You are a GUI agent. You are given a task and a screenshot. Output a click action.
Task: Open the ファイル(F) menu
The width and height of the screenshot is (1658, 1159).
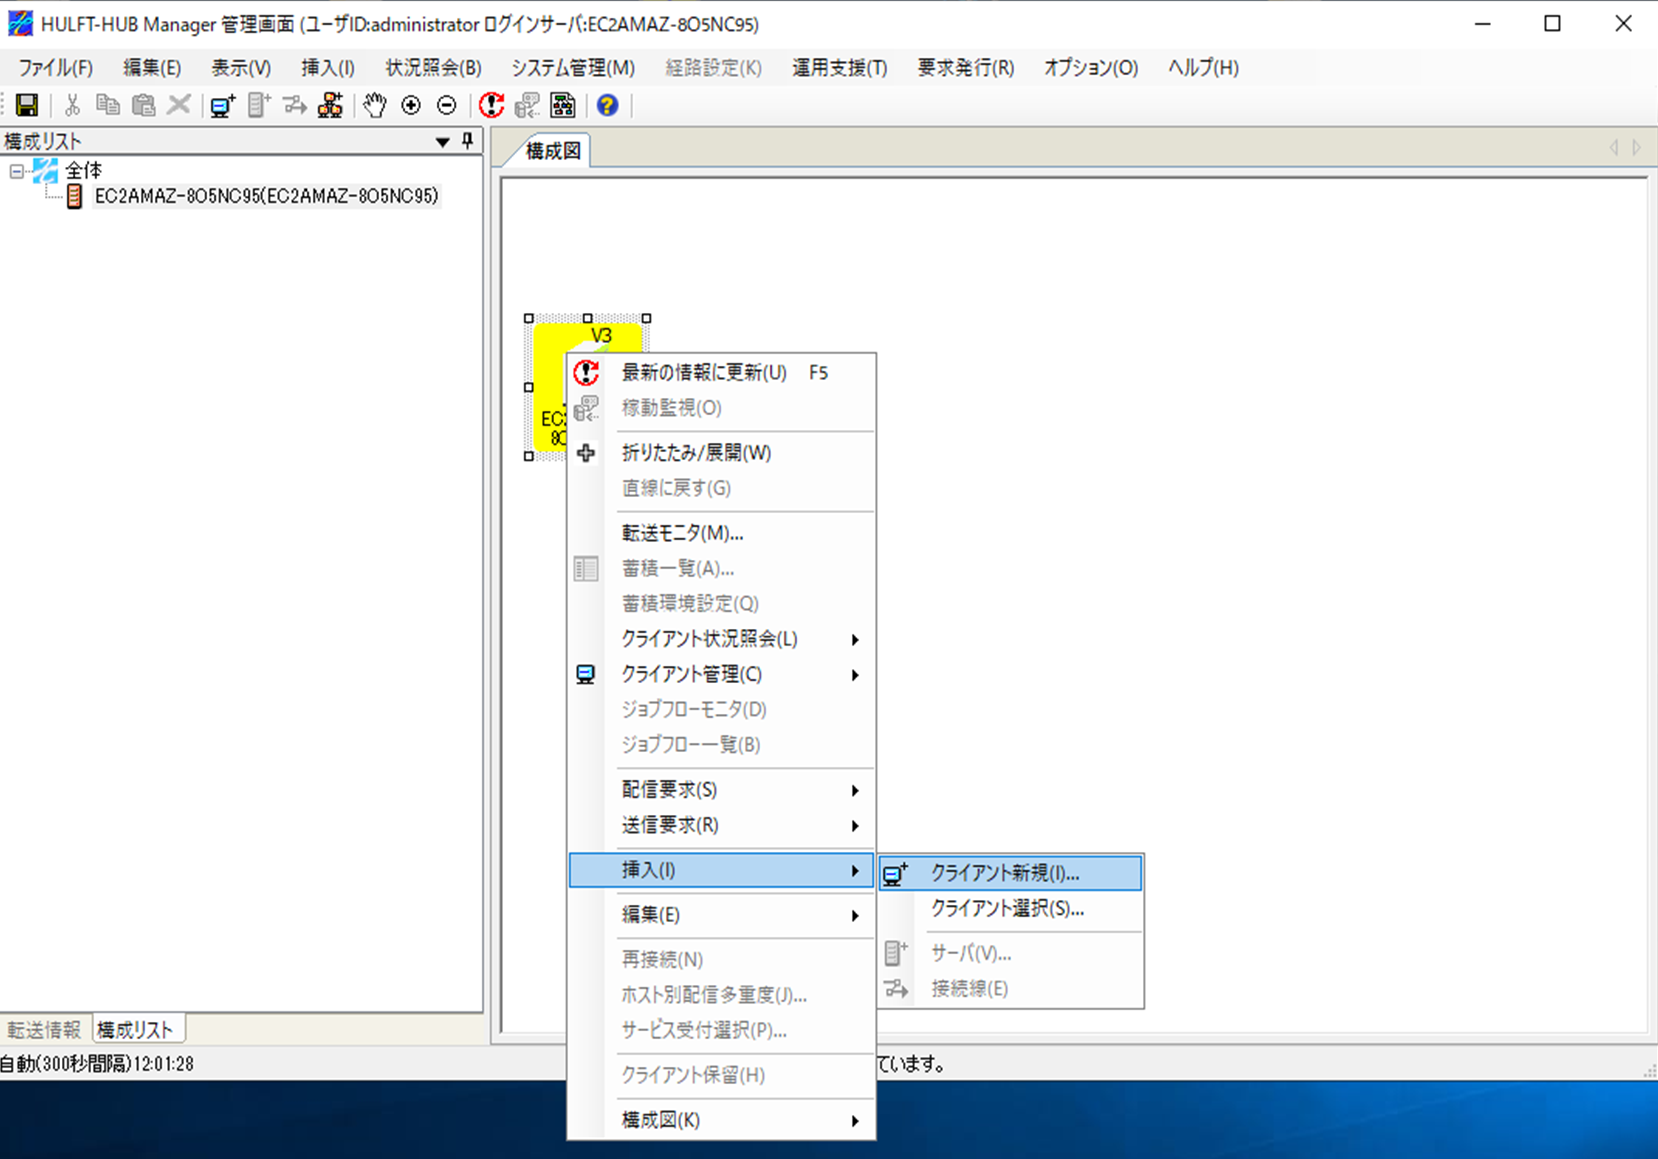click(55, 67)
